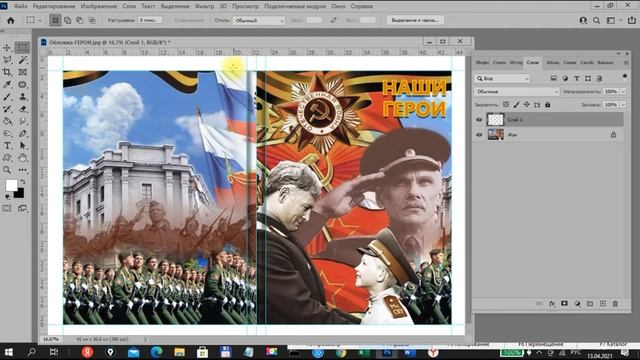Click the share icon at top right

(631, 20)
